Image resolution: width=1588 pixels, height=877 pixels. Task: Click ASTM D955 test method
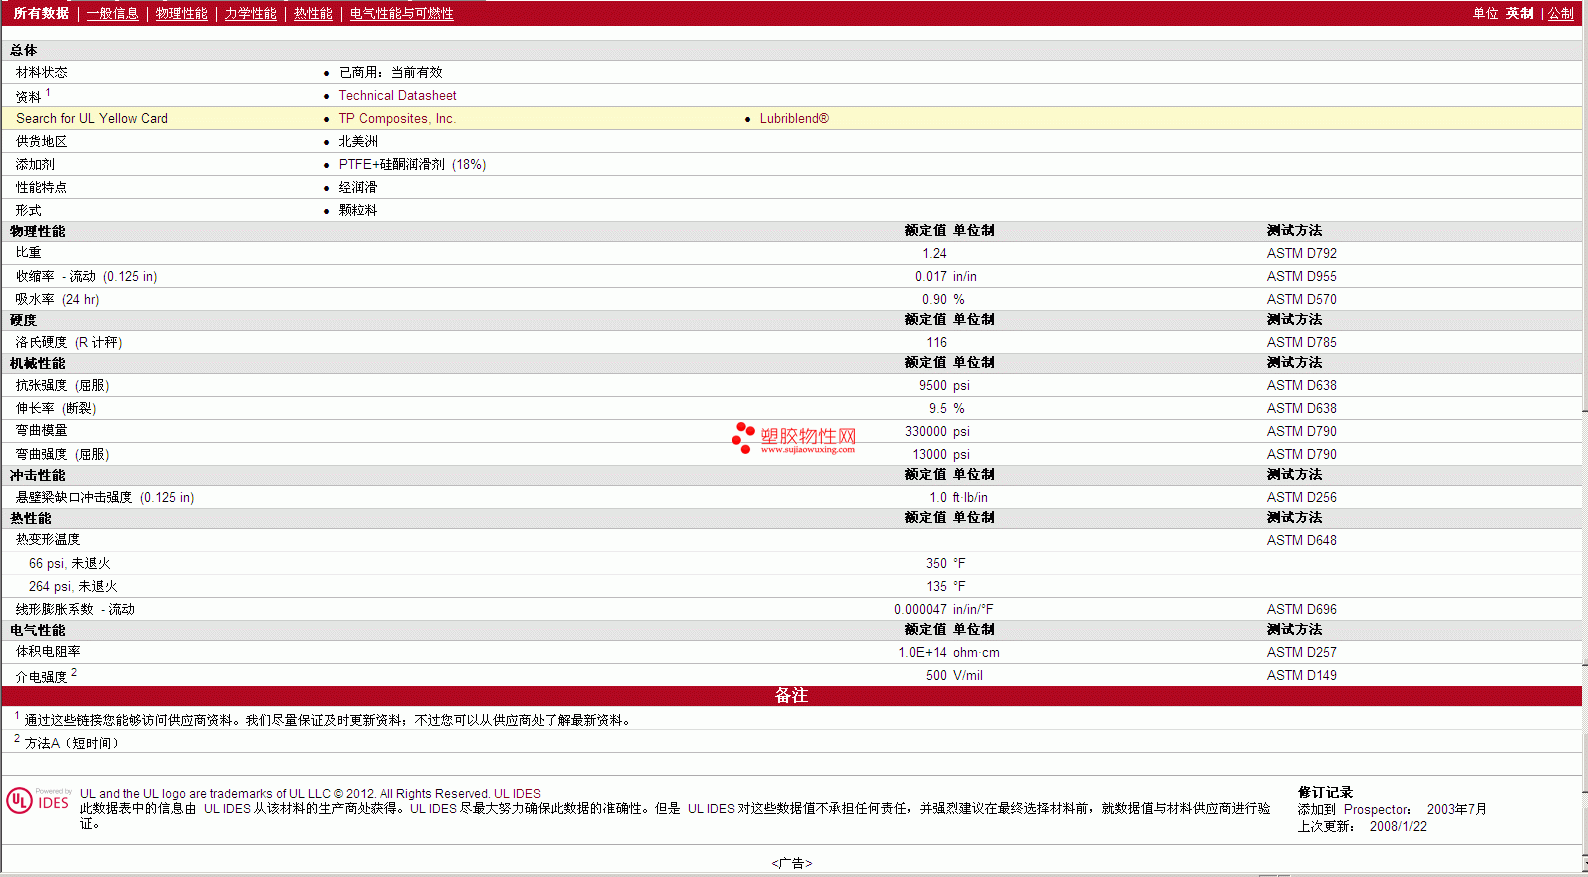[1301, 276]
